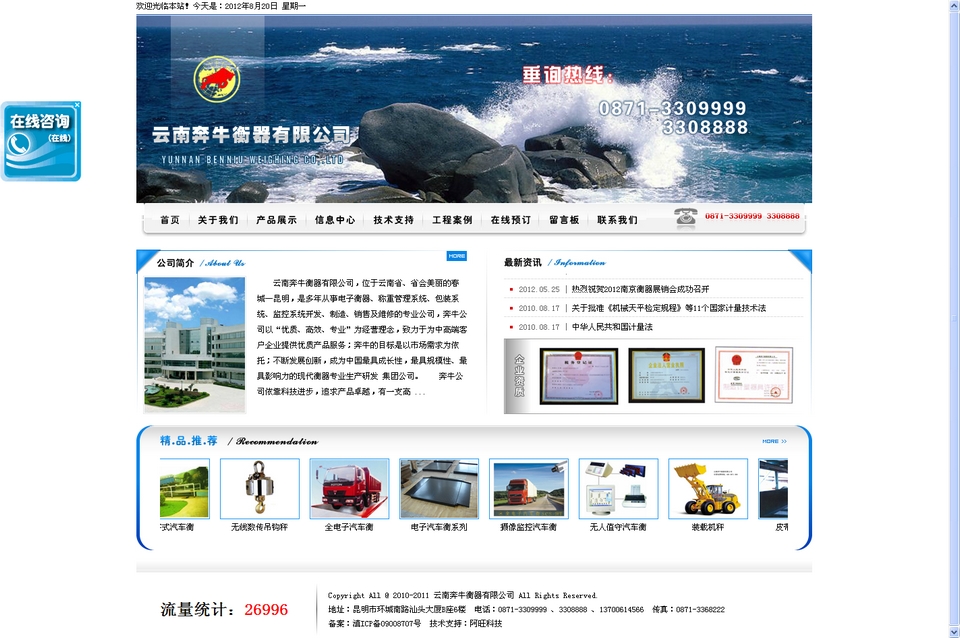Click MORE link in 精品推荐 section
Screen dimensions: 960x638
pyautogui.click(x=774, y=441)
